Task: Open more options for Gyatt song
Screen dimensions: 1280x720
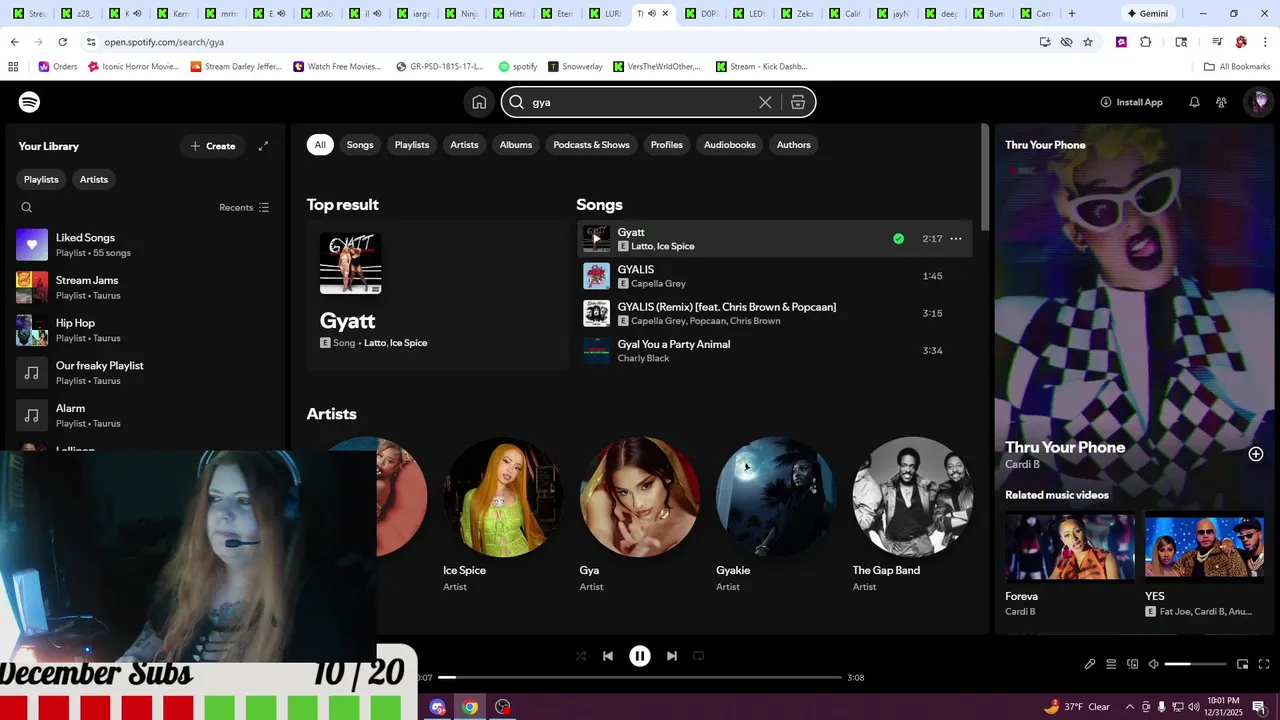Action: point(956,239)
